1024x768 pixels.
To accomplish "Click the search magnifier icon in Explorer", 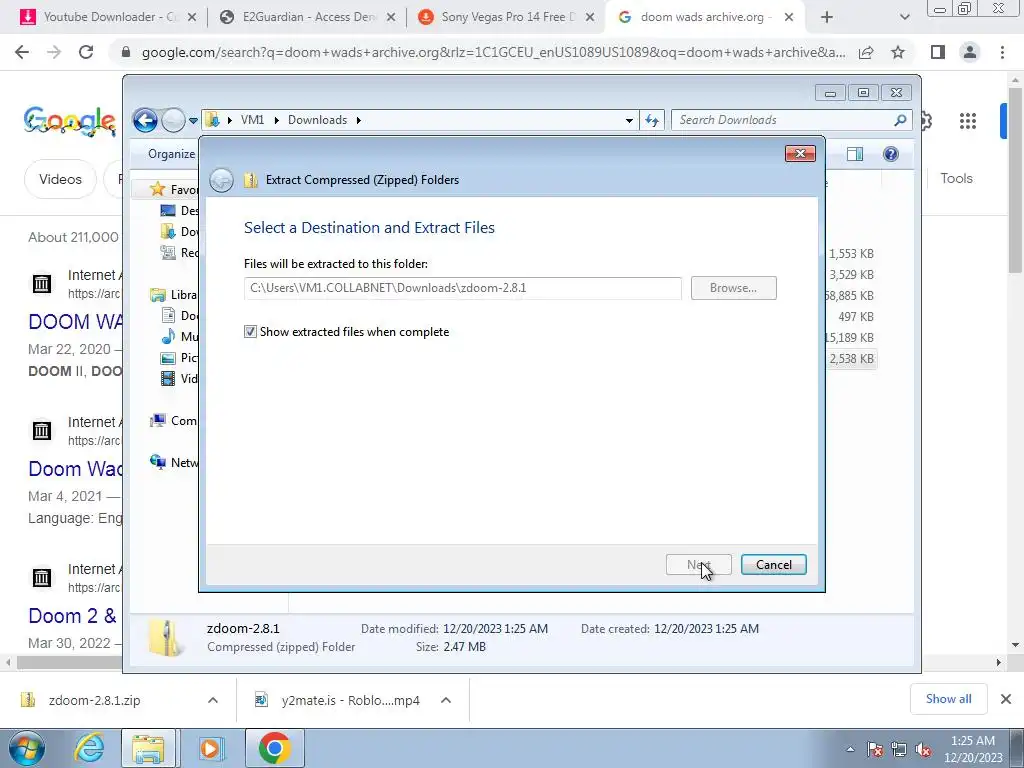I will 900,120.
